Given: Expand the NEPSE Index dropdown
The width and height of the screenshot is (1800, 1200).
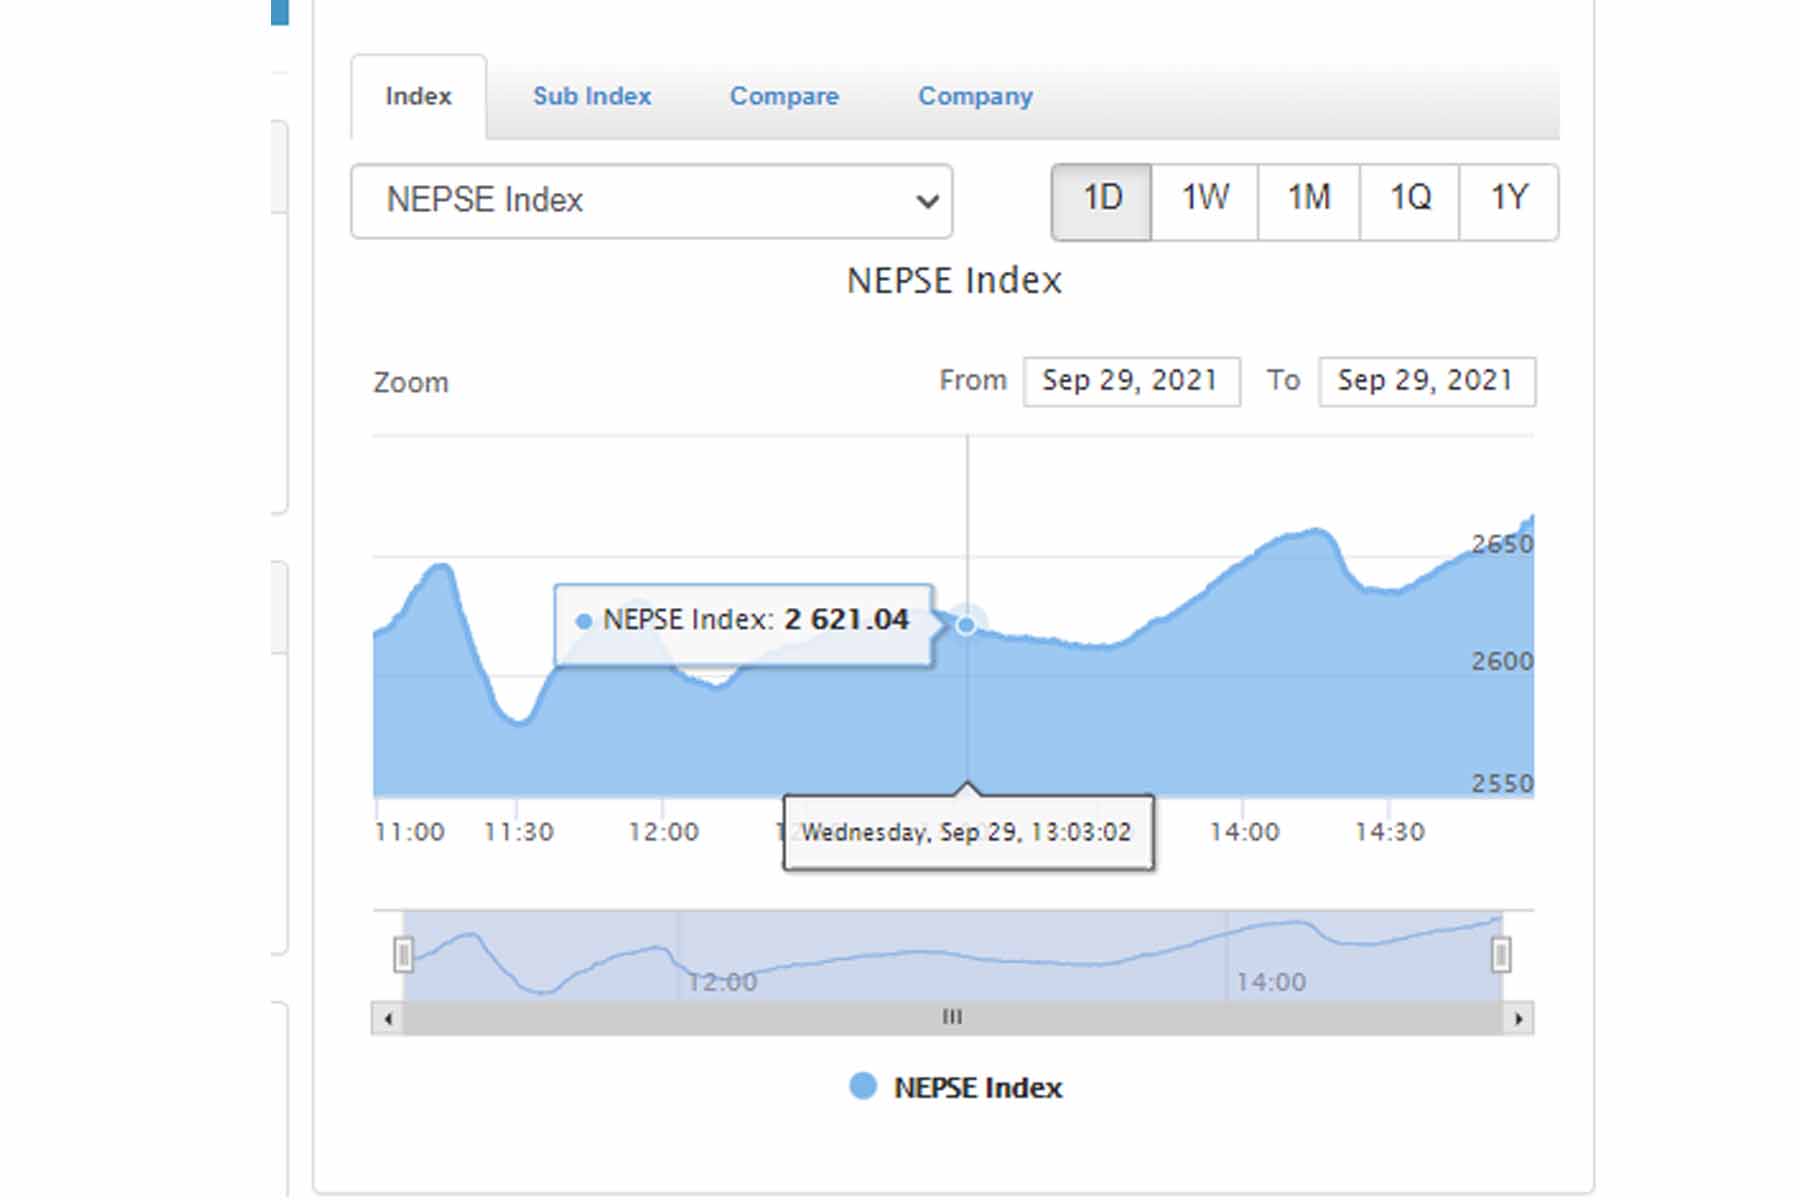Looking at the screenshot, I should pyautogui.click(x=651, y=201).
